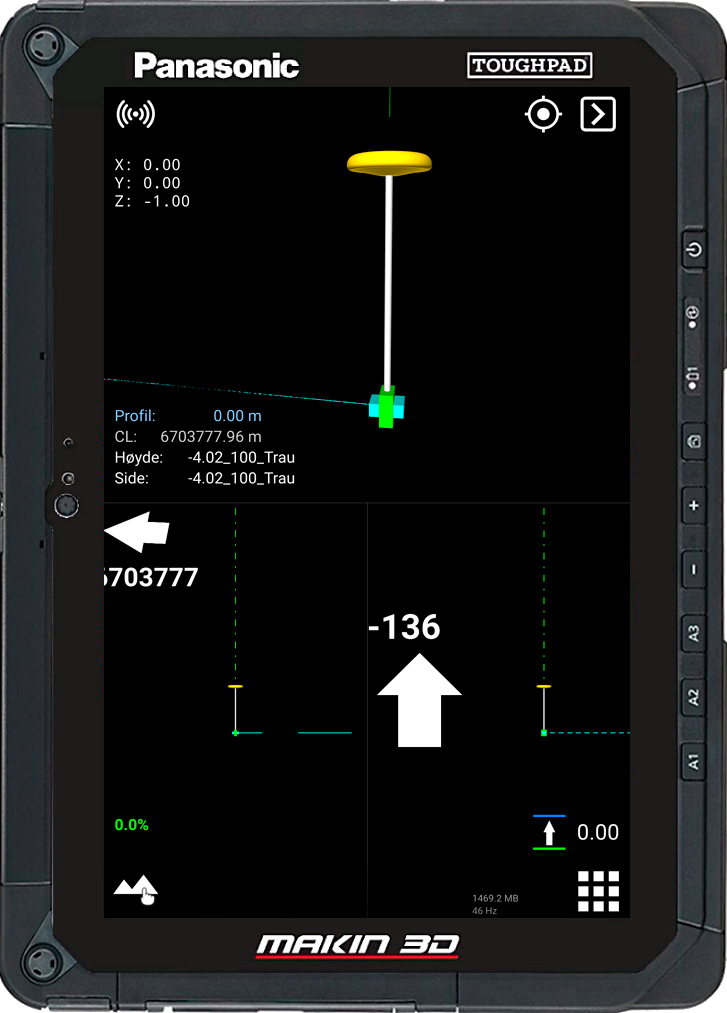Expand the side panel chevron arrow

(x=598, y=115)
